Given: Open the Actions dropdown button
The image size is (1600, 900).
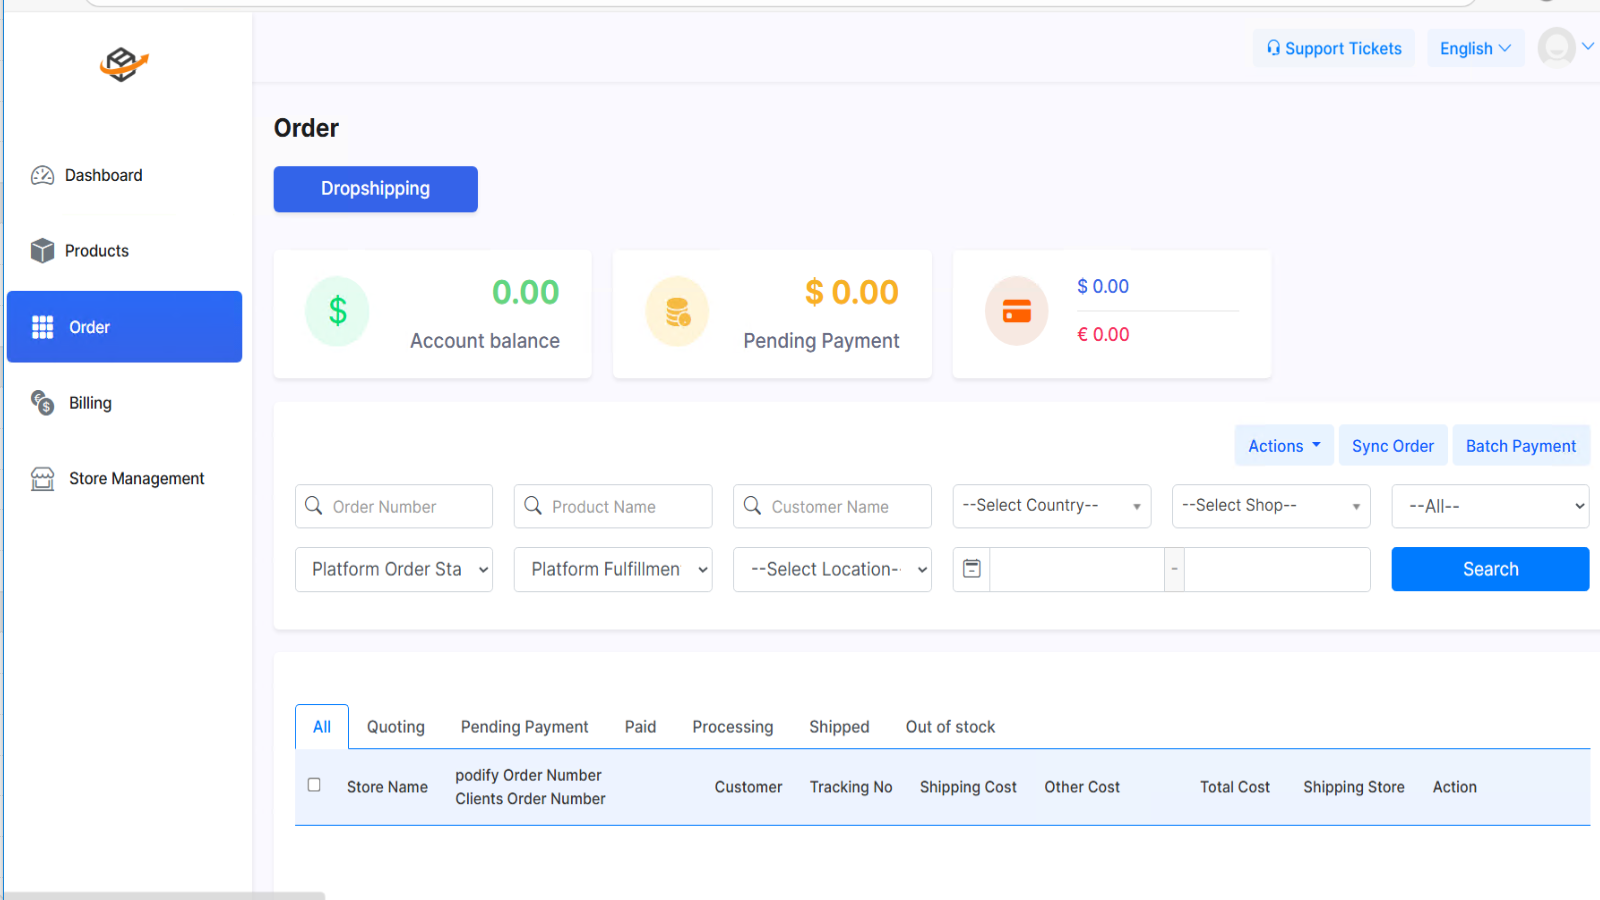Looking at the screenshot, I should (1284, 446).
